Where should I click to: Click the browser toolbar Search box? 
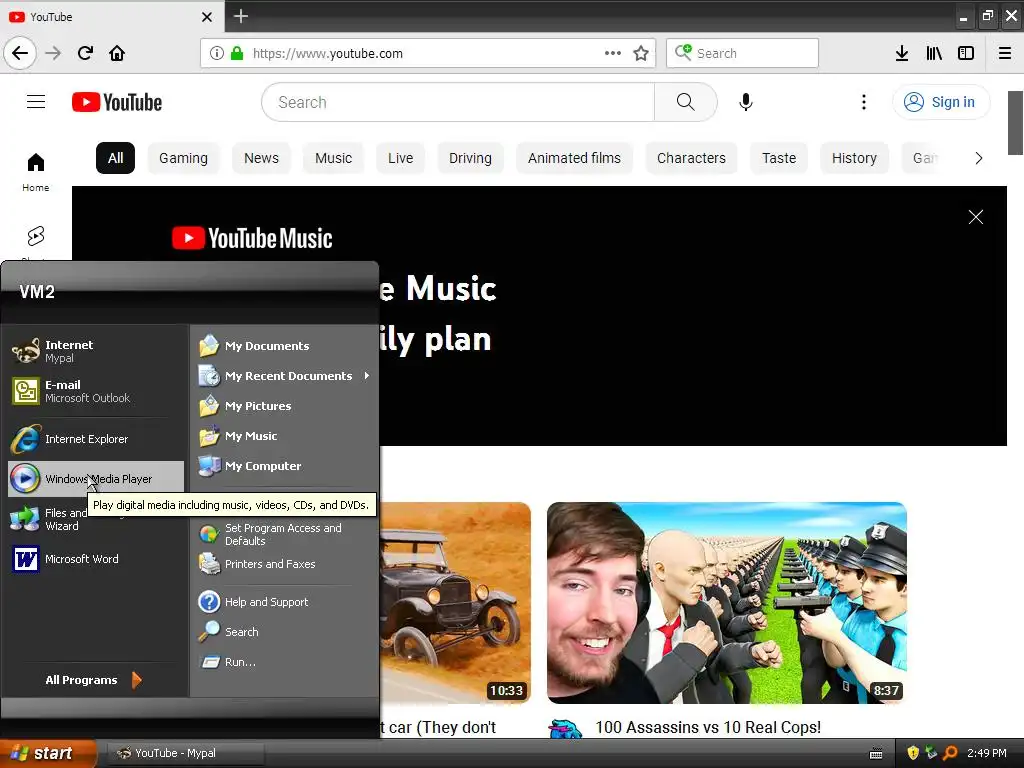point(743,53)
